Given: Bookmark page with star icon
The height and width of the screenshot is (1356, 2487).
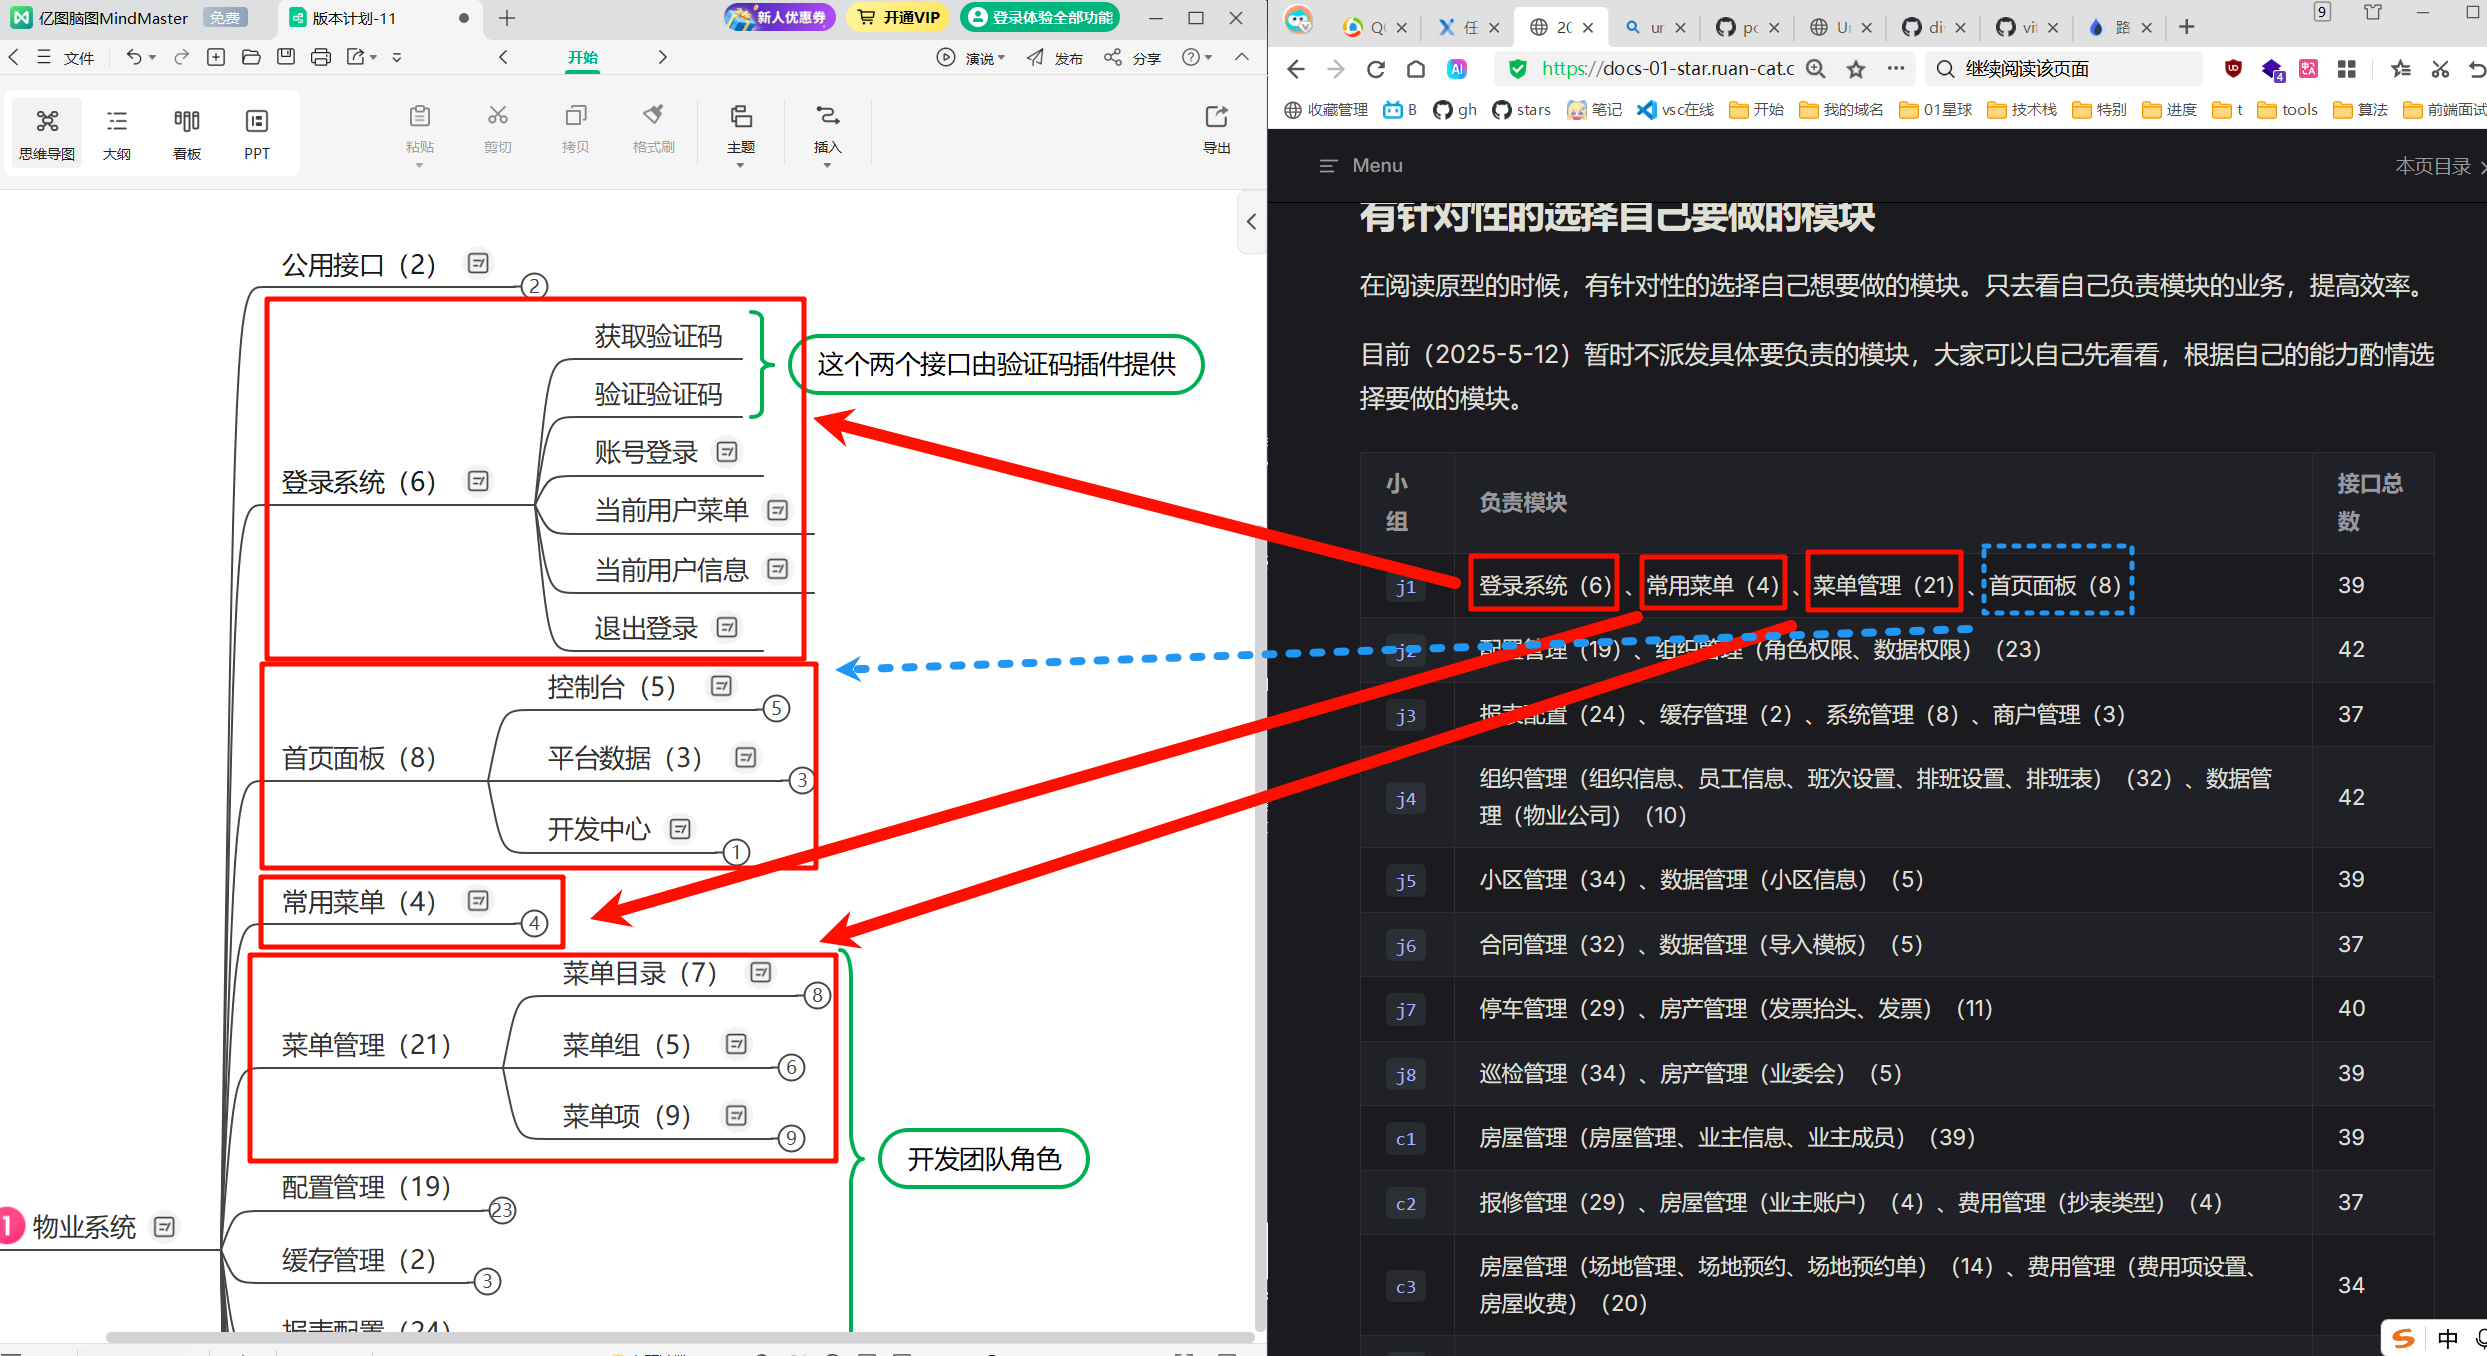Looking at the screenshot, I should [x=1856, y=69].
